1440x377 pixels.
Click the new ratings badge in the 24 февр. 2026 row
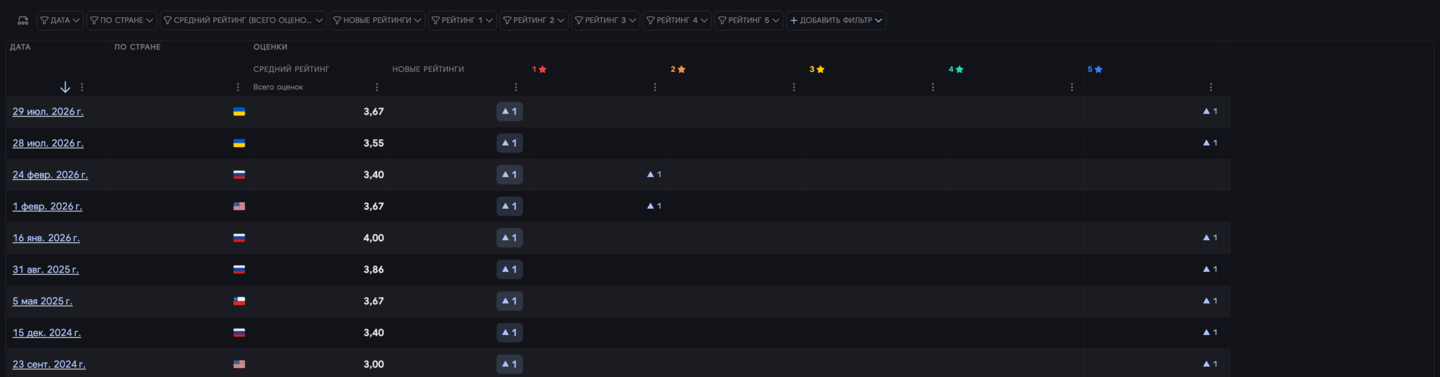click(x=510, y=175)
